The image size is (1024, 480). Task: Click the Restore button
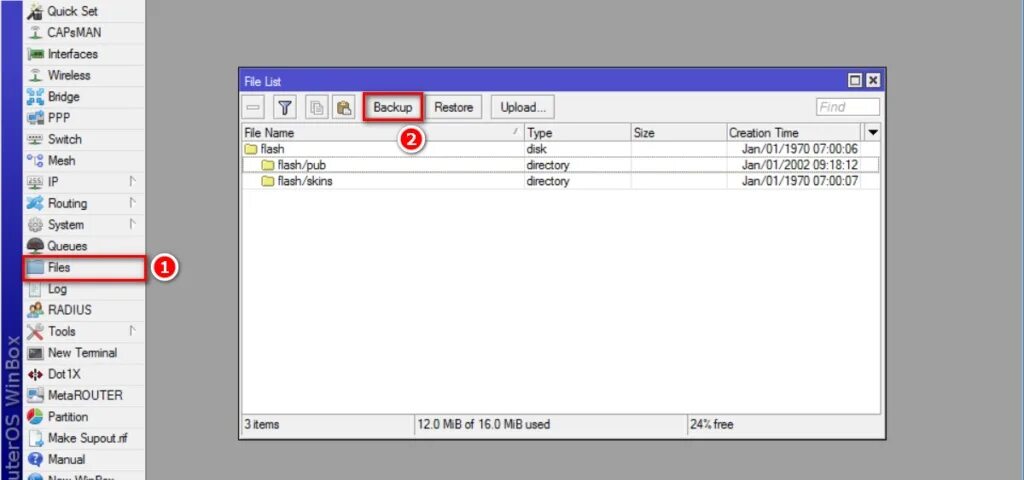[454, 107]
